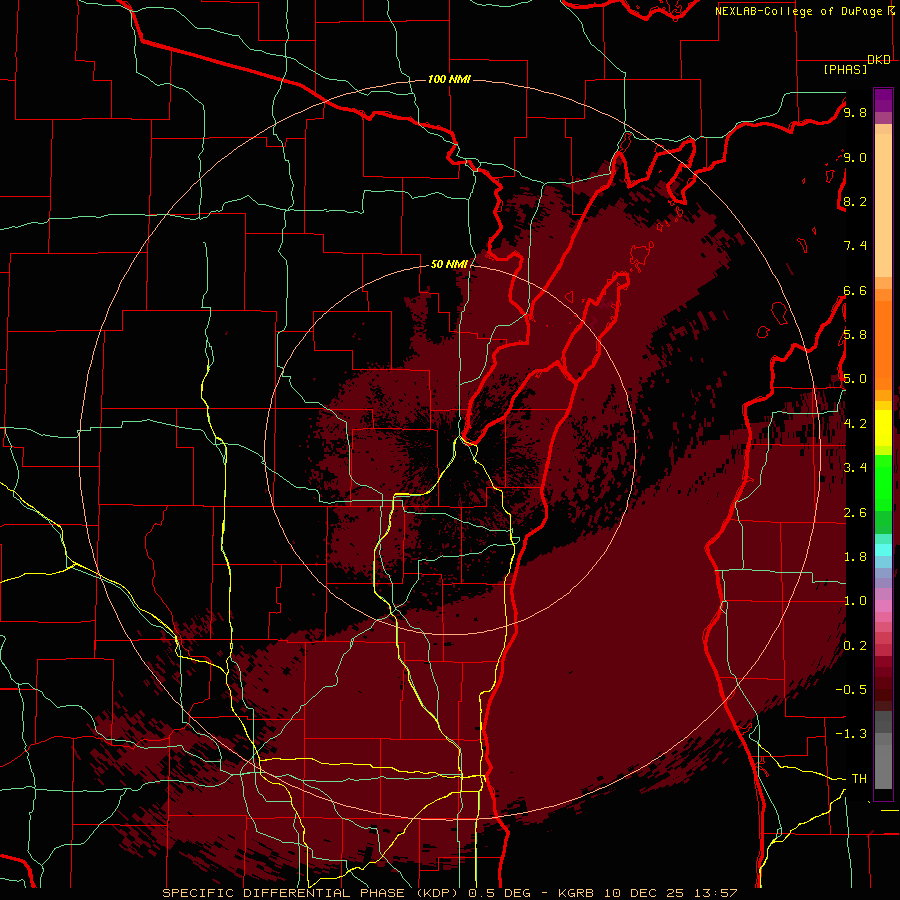The image size is (900, 900).
Task: Click the 1.0 value on the color scale
Action: 855,601
